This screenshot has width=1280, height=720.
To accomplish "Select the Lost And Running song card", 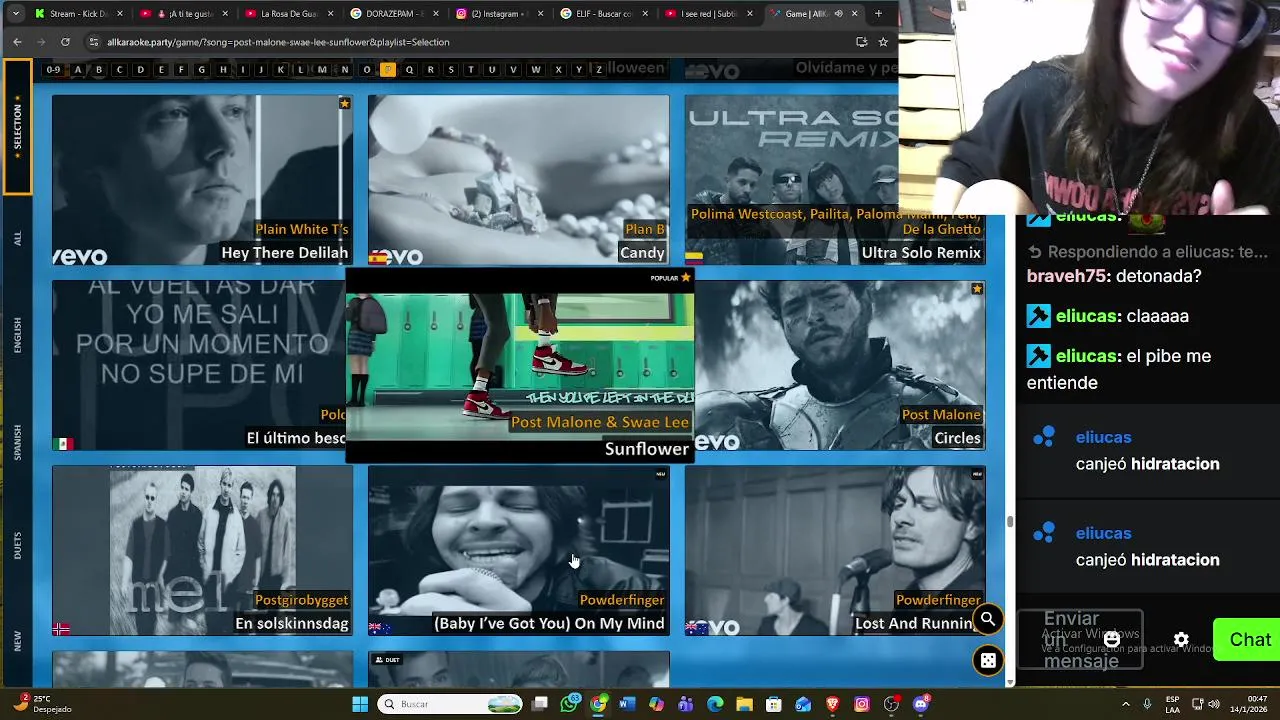I will 835,551.
